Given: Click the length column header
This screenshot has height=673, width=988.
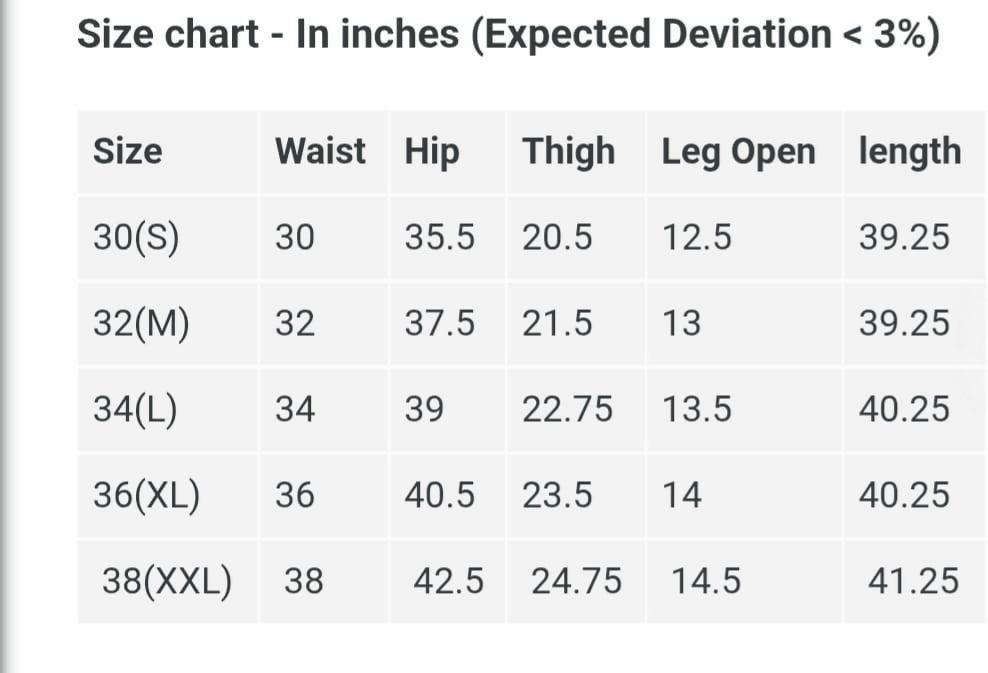Looking at the screenshot, I should point(909,152).
